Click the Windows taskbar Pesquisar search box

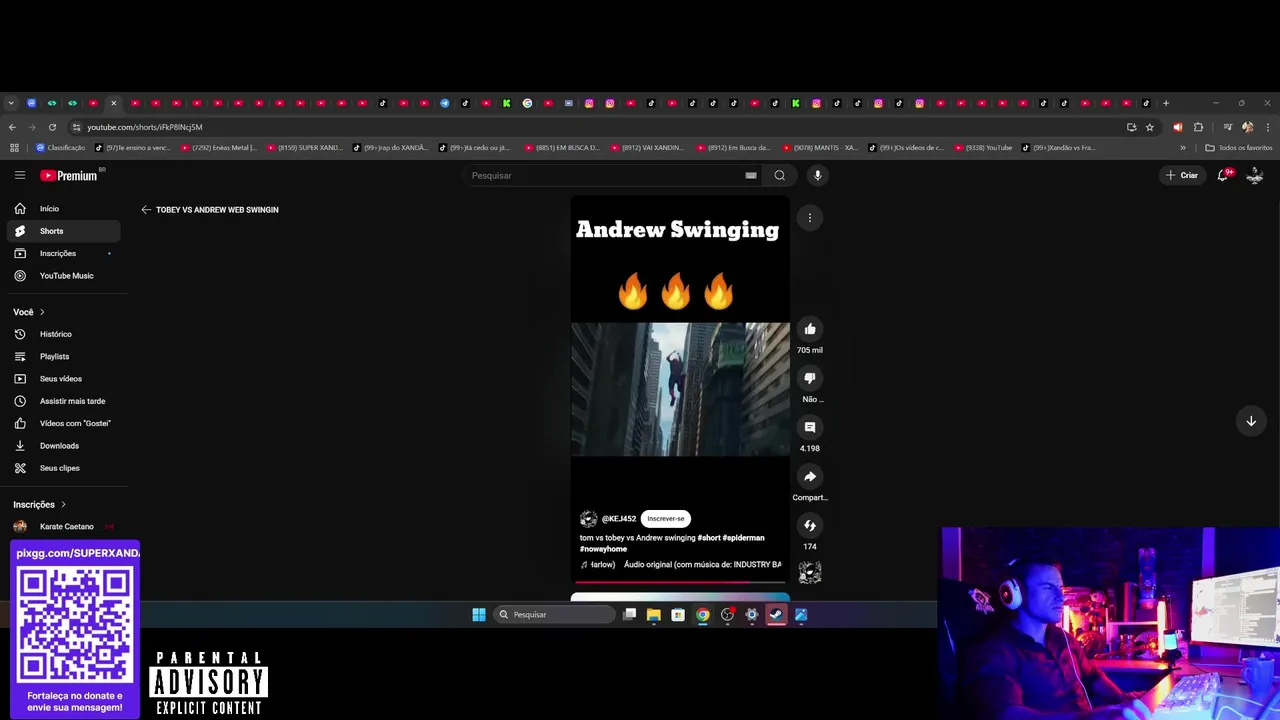556,615
